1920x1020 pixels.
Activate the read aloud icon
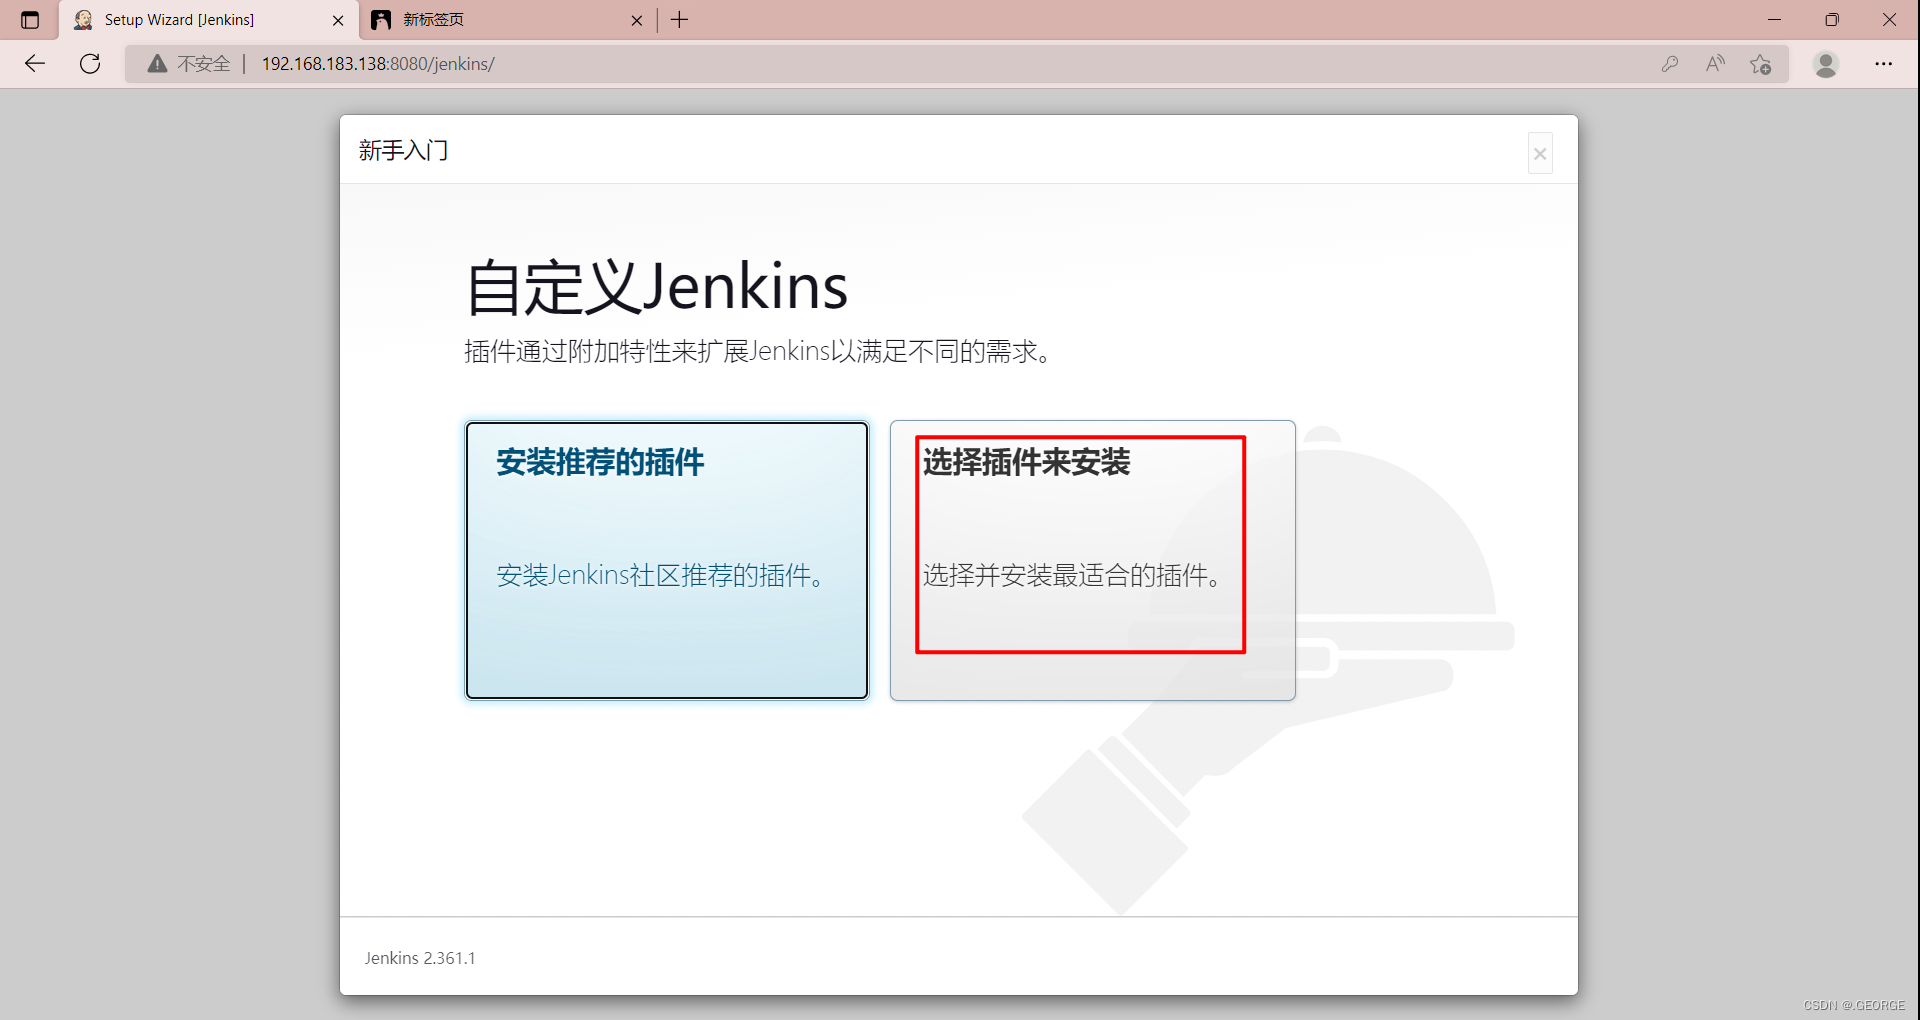pyautogui.click(x=1715, y=64)
